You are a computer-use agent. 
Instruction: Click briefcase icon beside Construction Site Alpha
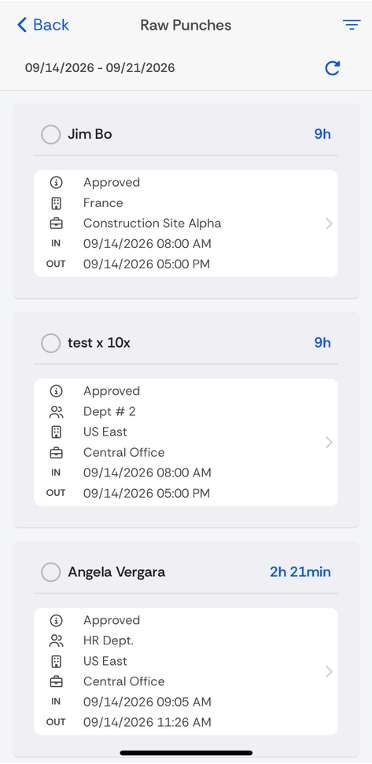57,224
